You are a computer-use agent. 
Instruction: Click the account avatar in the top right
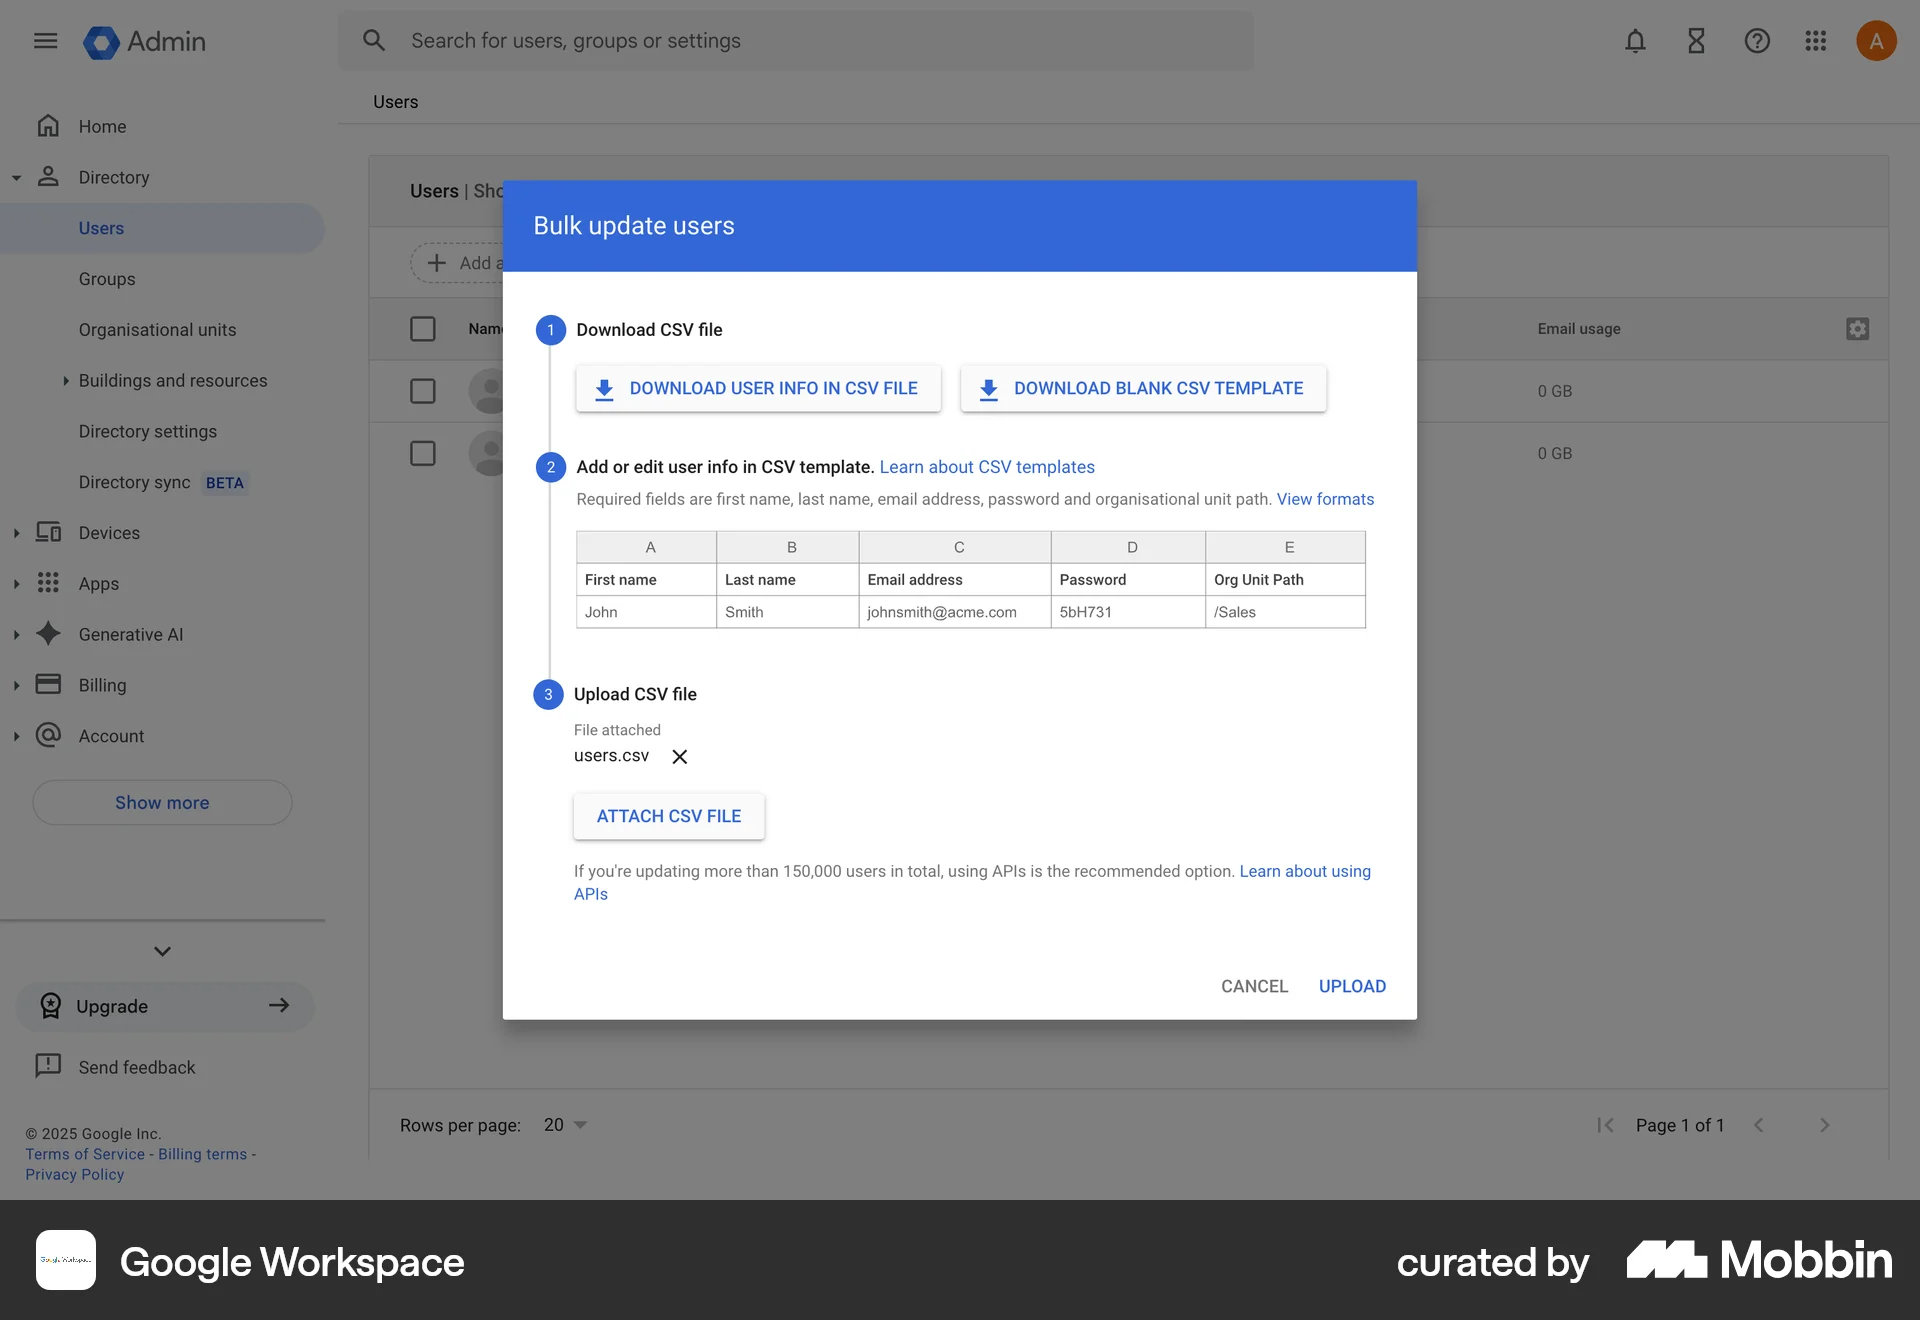tap(1876, 41)
